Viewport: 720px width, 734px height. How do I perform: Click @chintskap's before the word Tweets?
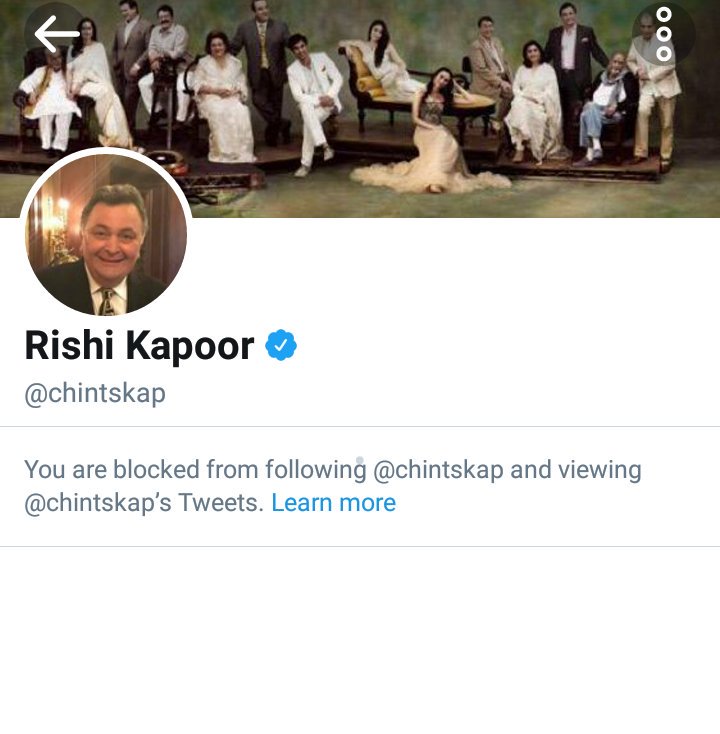98,503
